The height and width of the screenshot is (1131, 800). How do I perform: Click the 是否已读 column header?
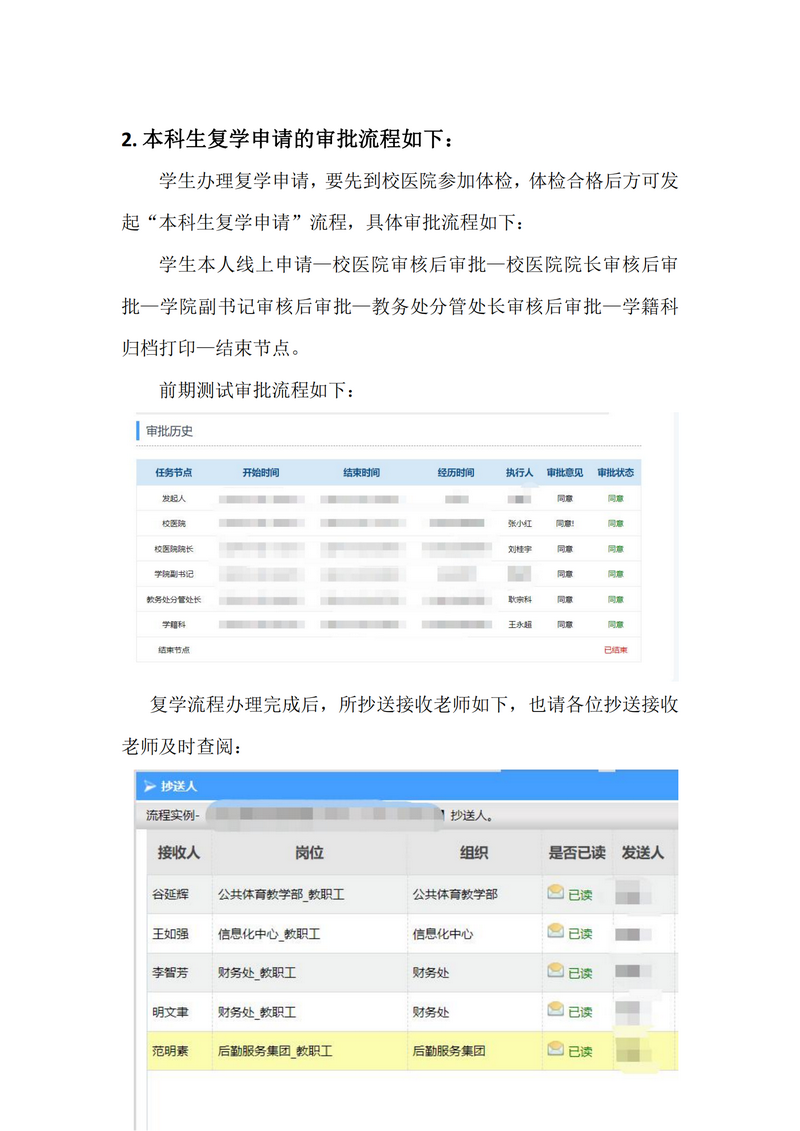576,853
